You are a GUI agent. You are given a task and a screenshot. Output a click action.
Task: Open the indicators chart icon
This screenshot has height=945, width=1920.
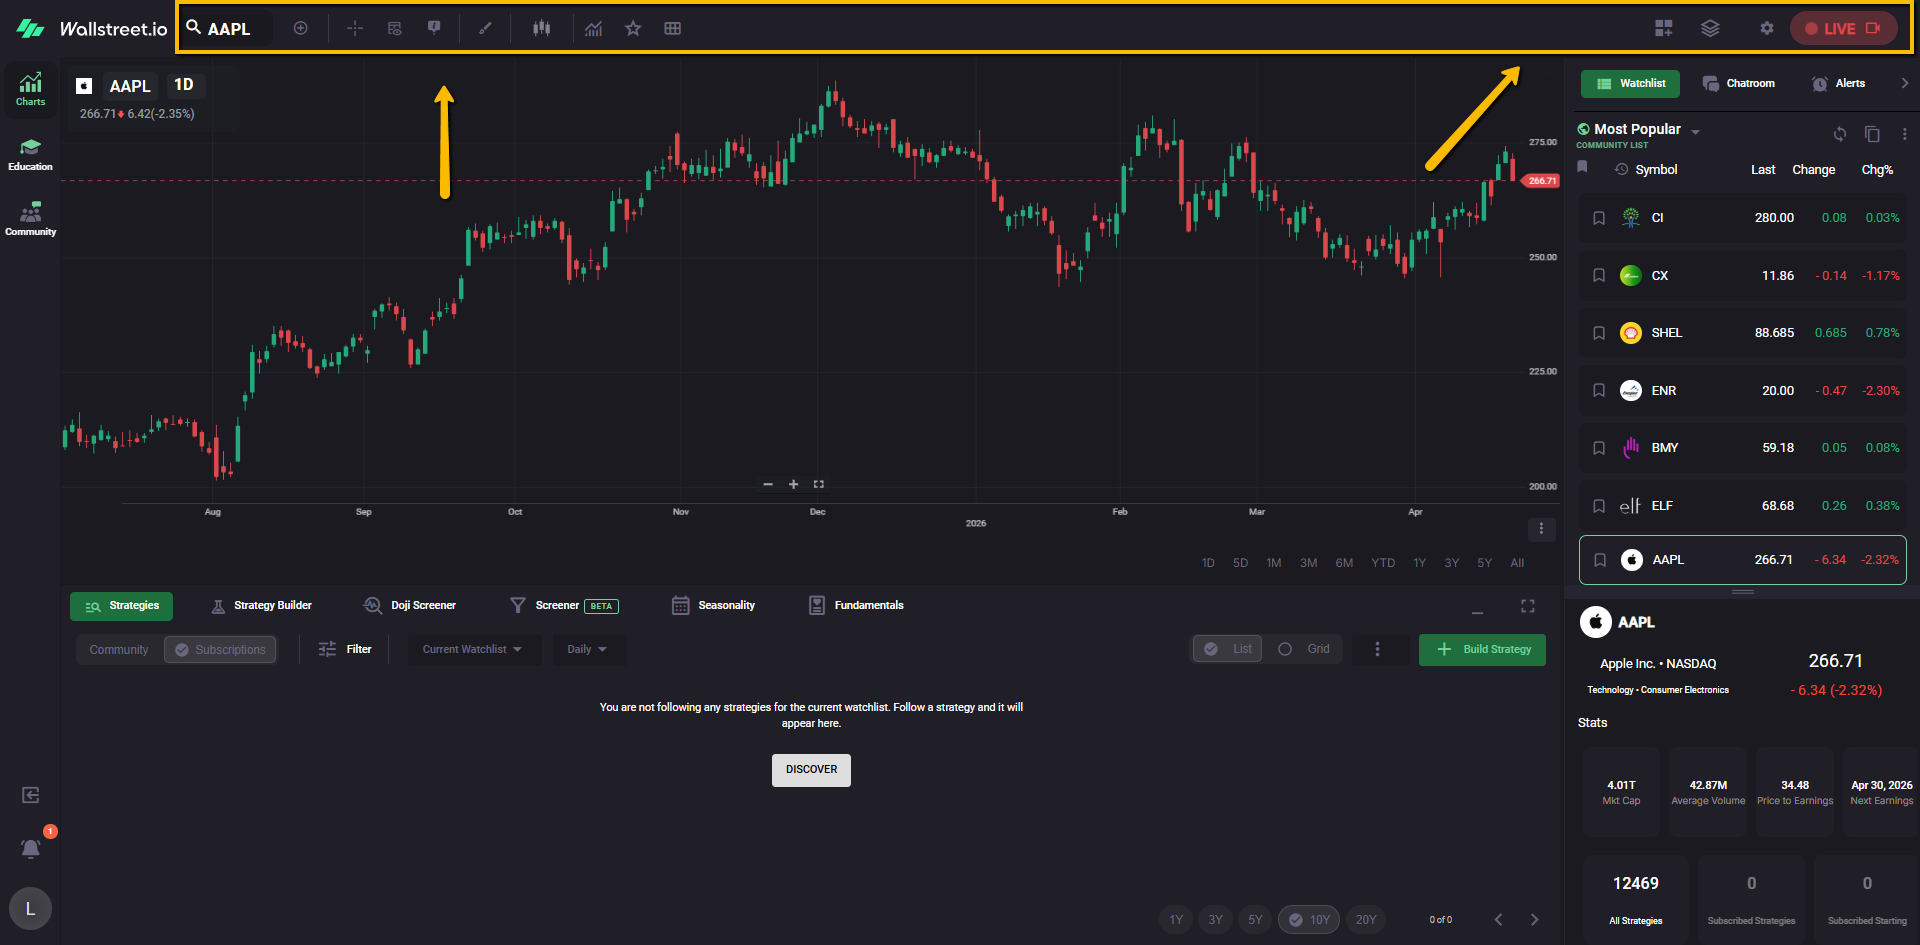pyautogui.click(x=594, y=29)
